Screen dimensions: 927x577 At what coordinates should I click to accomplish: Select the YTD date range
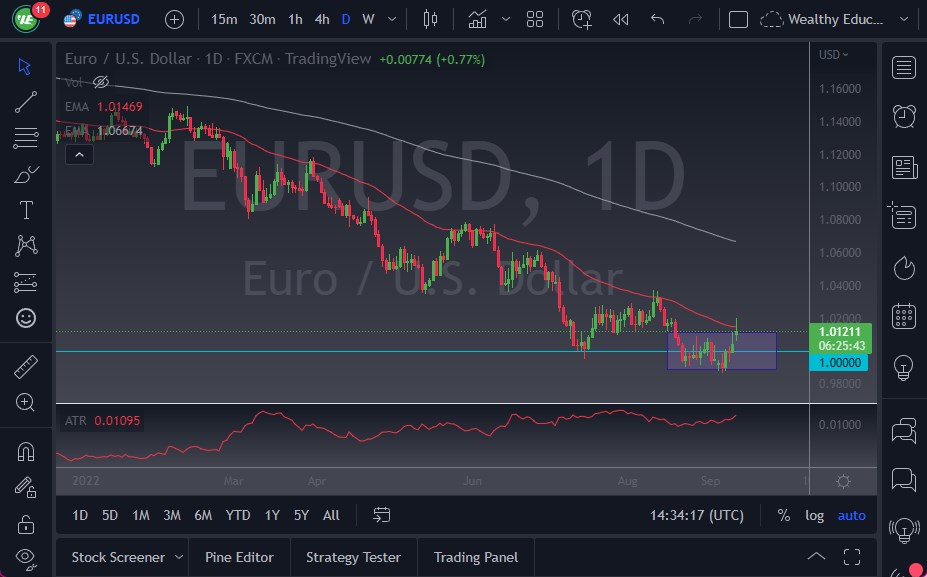(237, 515)
